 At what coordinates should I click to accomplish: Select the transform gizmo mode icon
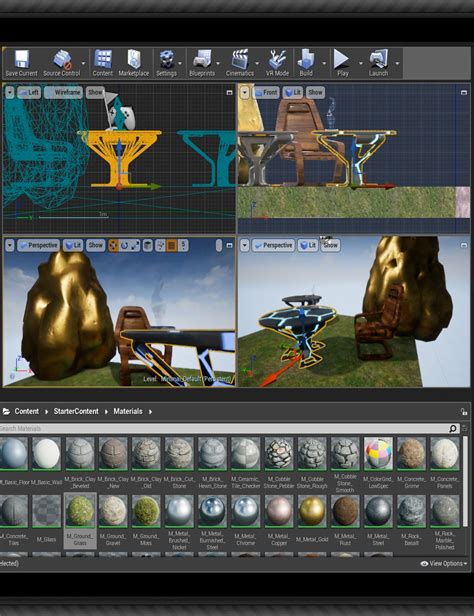click(x=113, y=246)
